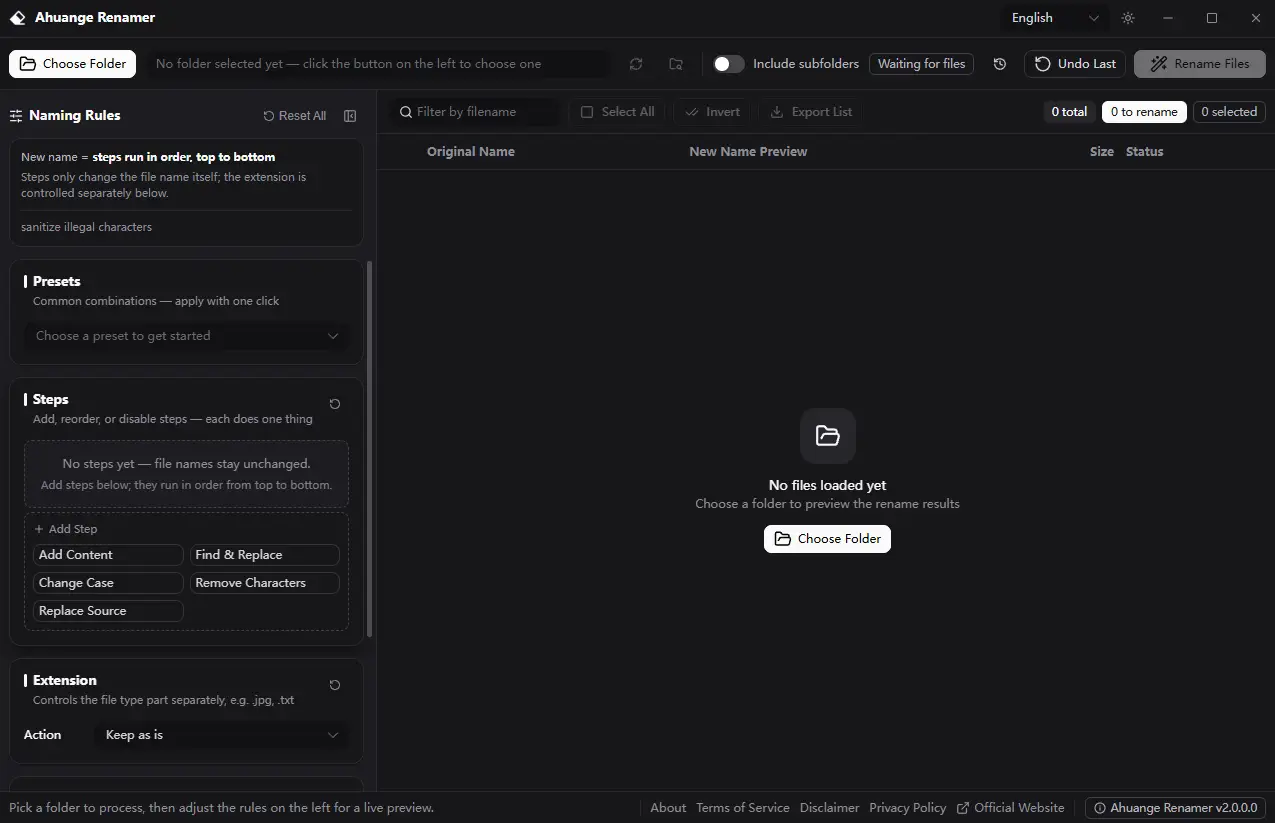Add a Change Case step
This screenshot has height=823, width=1275.
tap(108, 583)
